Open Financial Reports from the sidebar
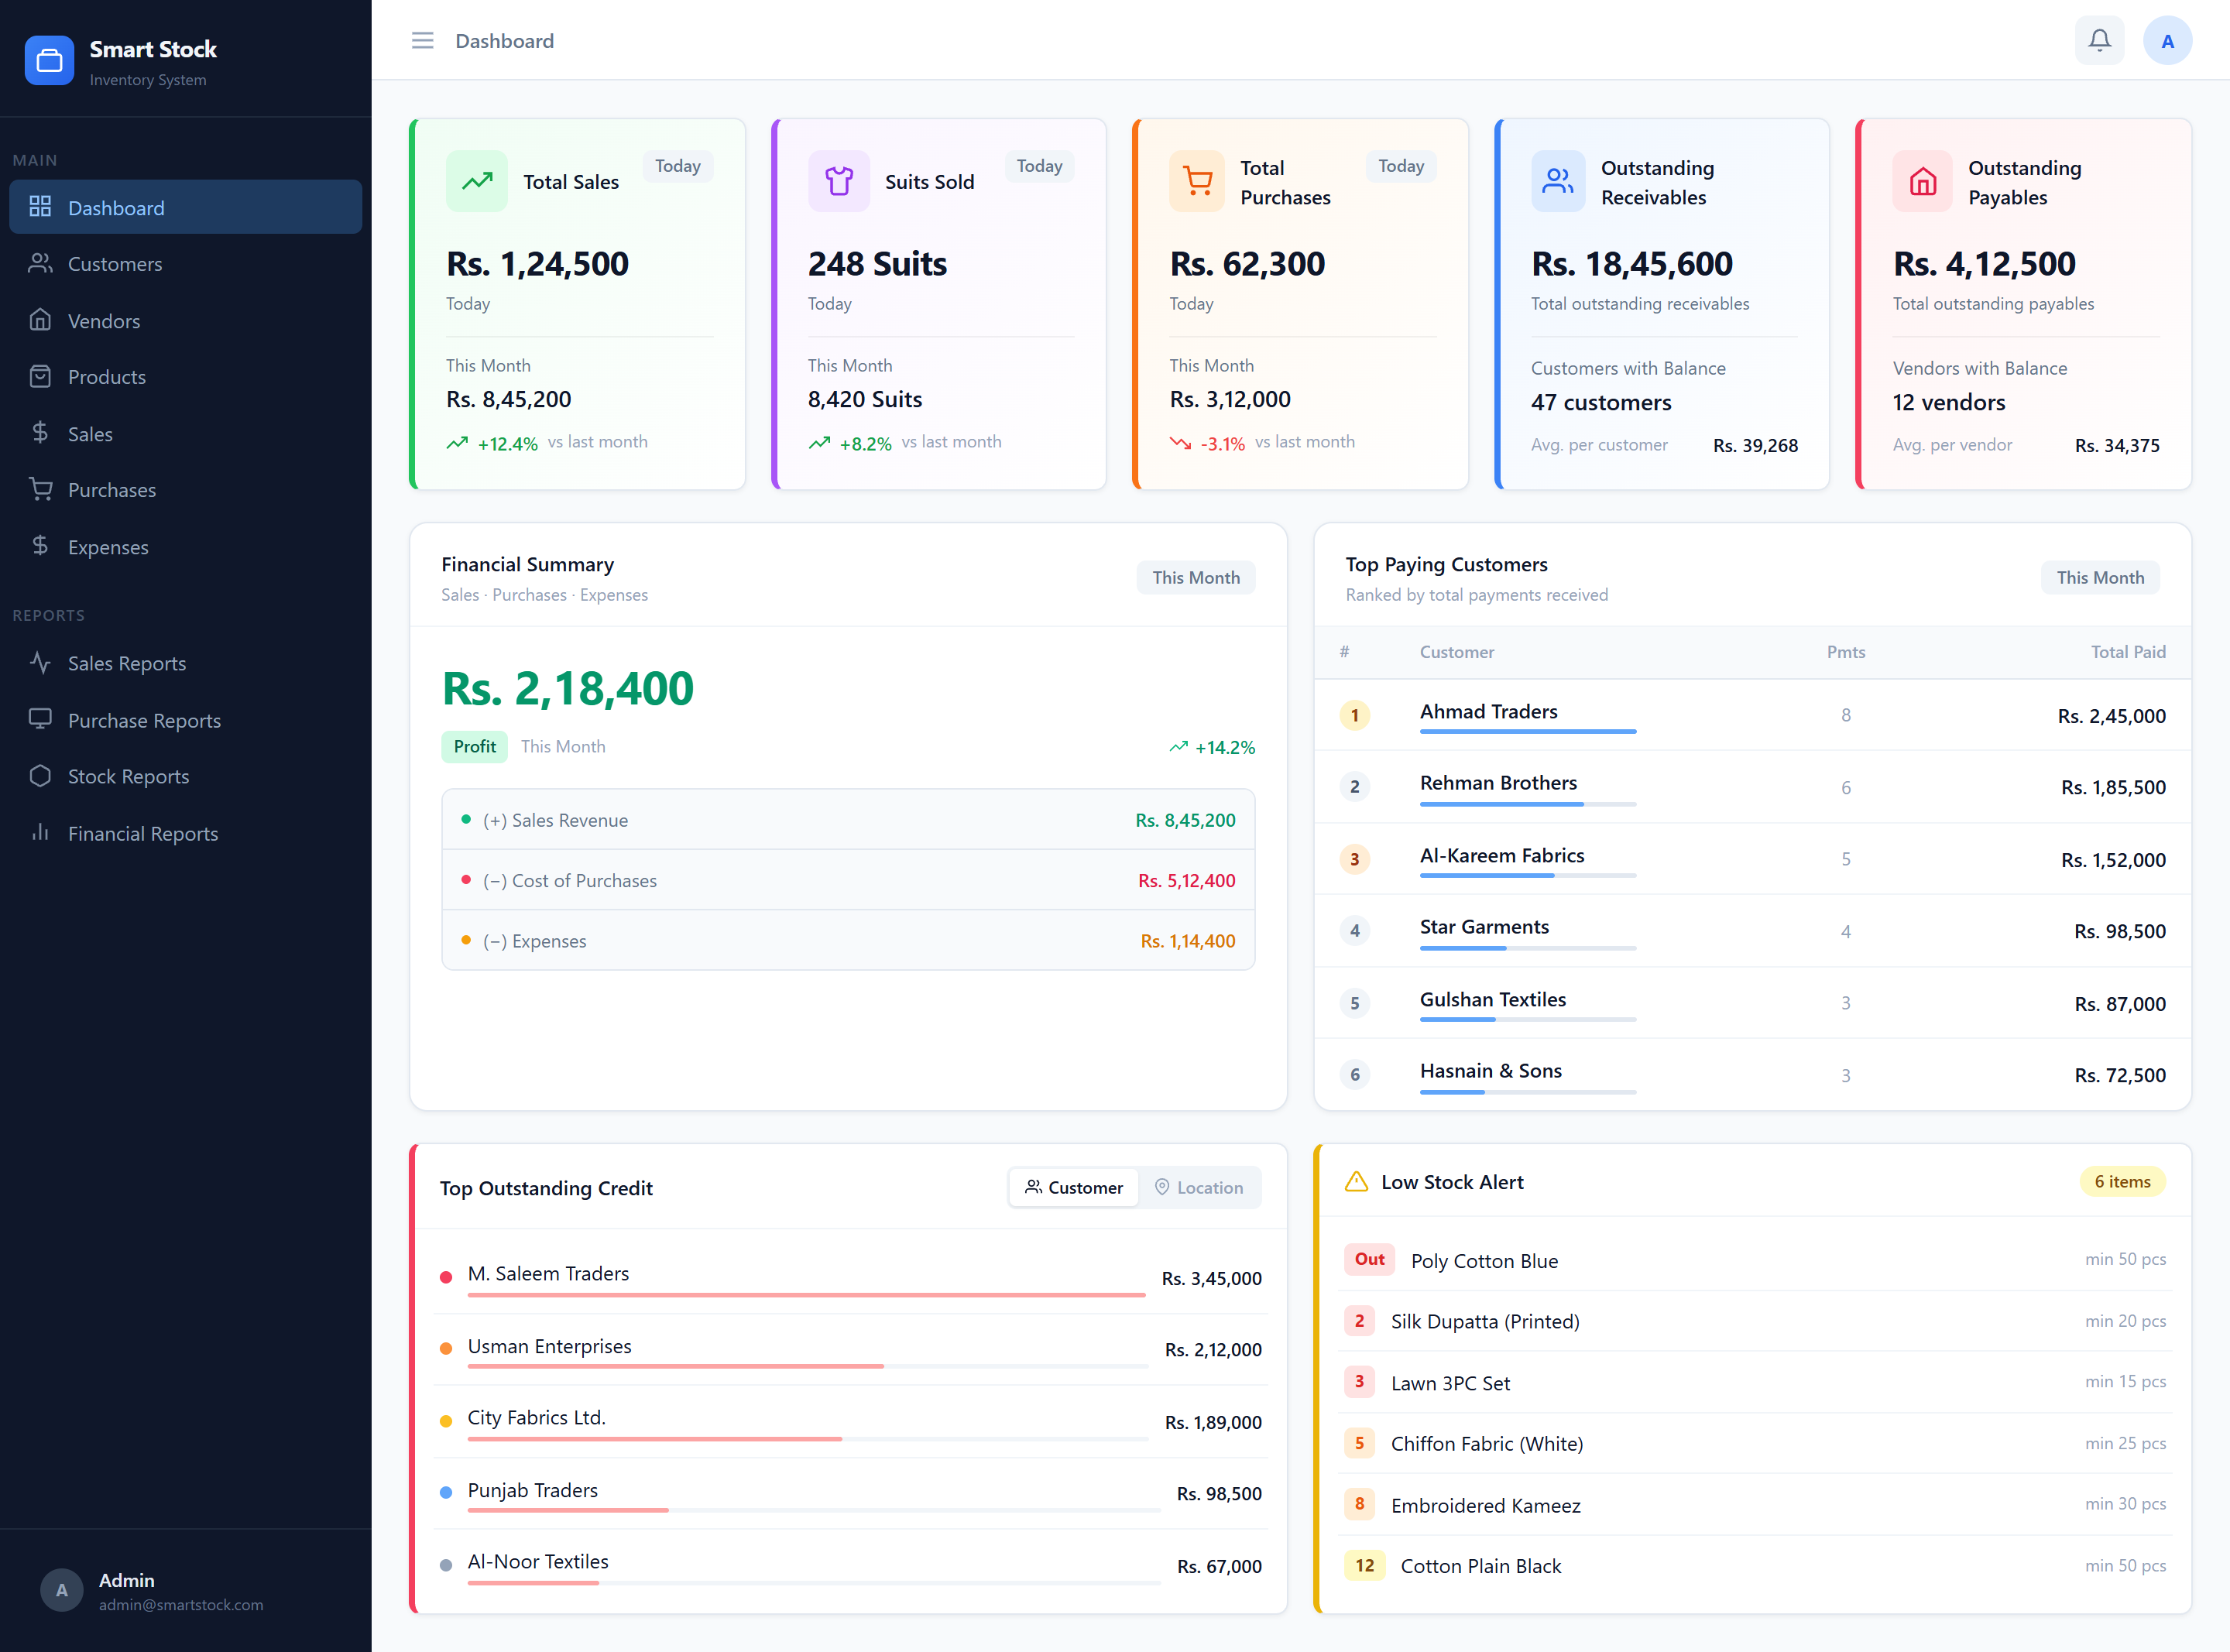The height and width of the screenshot is (1652, 2230). coord(142,832)
